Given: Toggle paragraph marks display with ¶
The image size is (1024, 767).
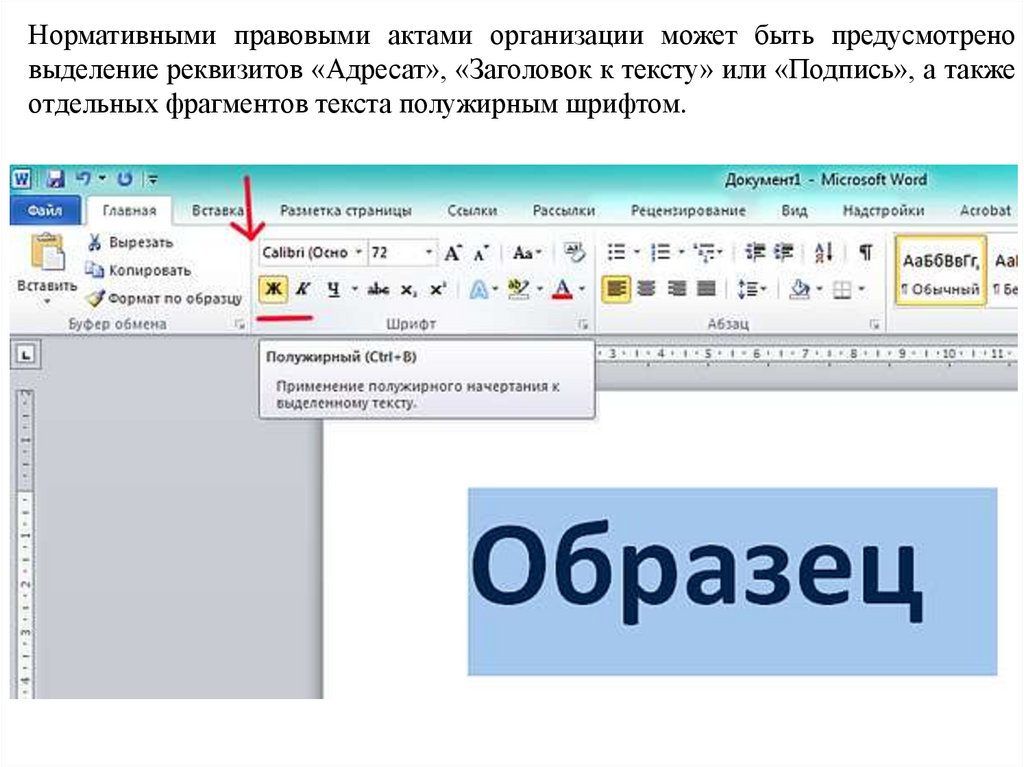Looking at the screenshot, I should click(x=866, y=252).
